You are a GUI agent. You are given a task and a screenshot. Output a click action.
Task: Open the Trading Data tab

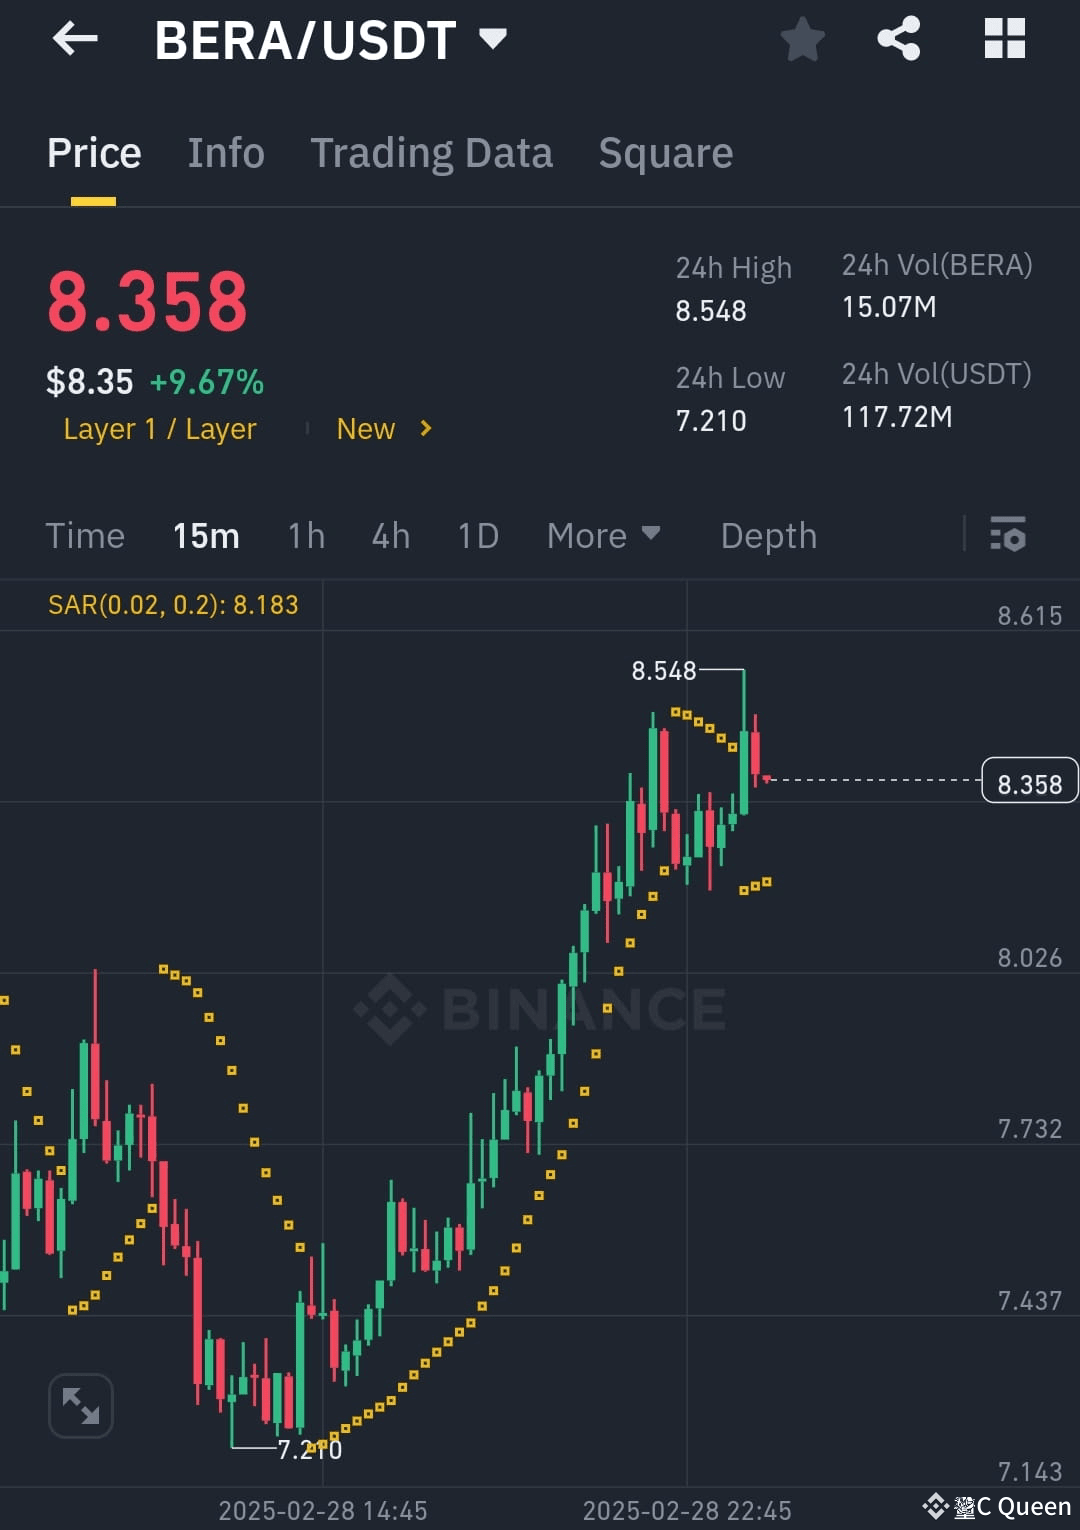(x=431, y=153)
